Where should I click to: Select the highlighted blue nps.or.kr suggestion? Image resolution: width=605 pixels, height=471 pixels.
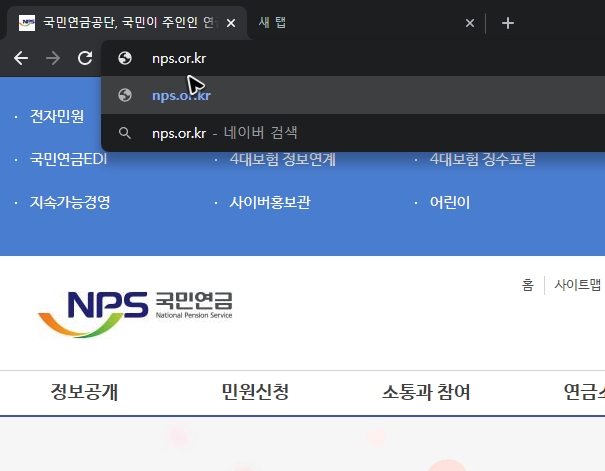[353, 95]
